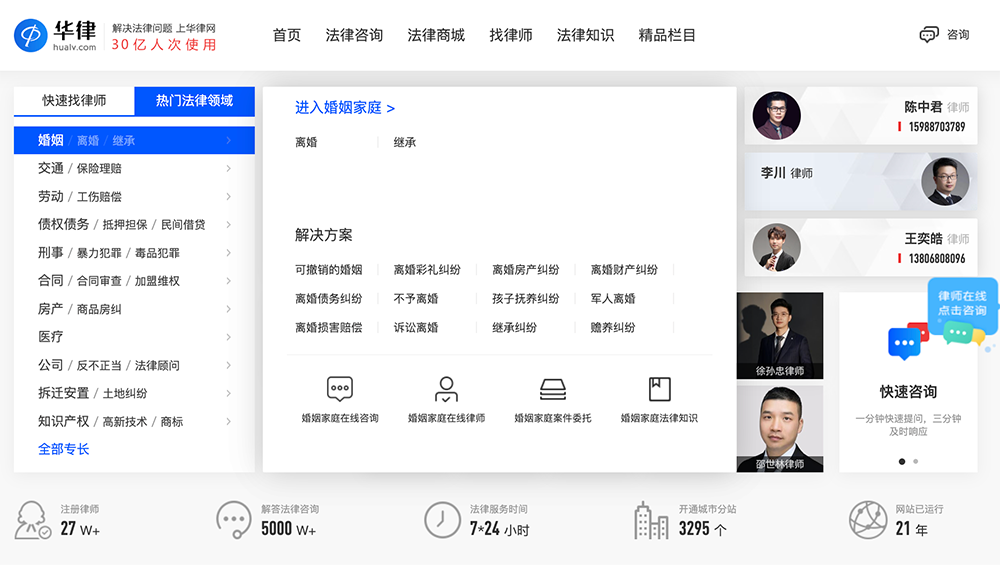Click the 婚姻家庭在线律师 person icon

click(x=446, y=389)
